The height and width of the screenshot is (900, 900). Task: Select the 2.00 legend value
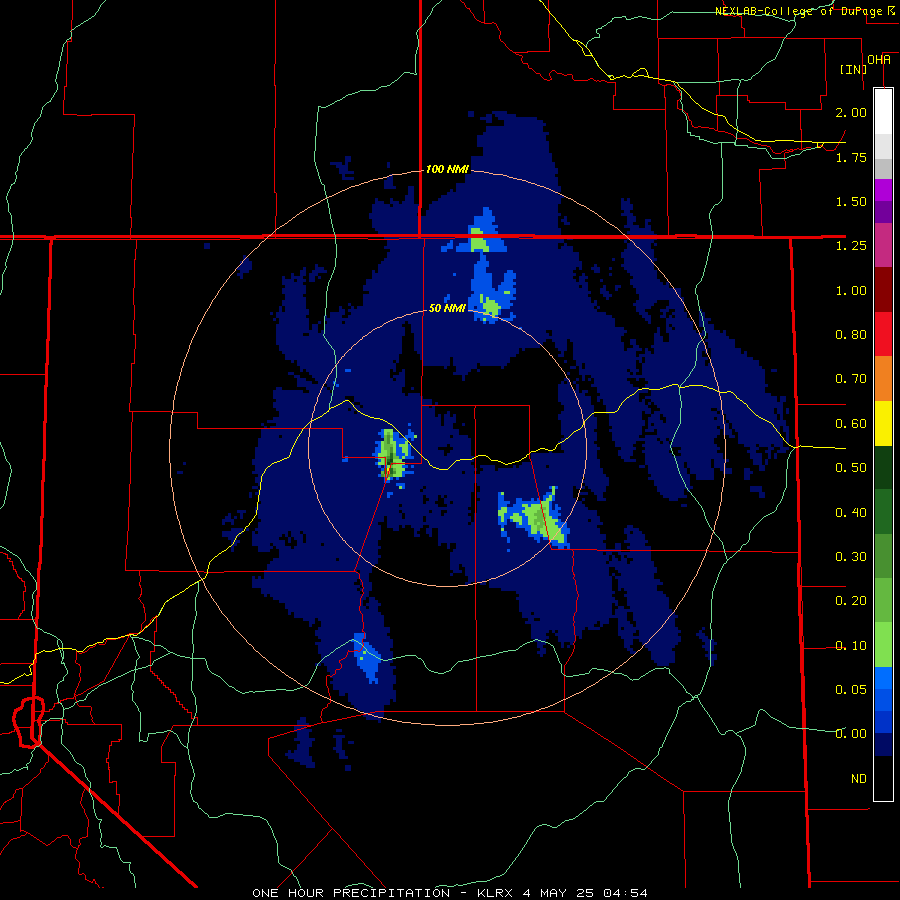pyautogui.click(x=851, y=112)
